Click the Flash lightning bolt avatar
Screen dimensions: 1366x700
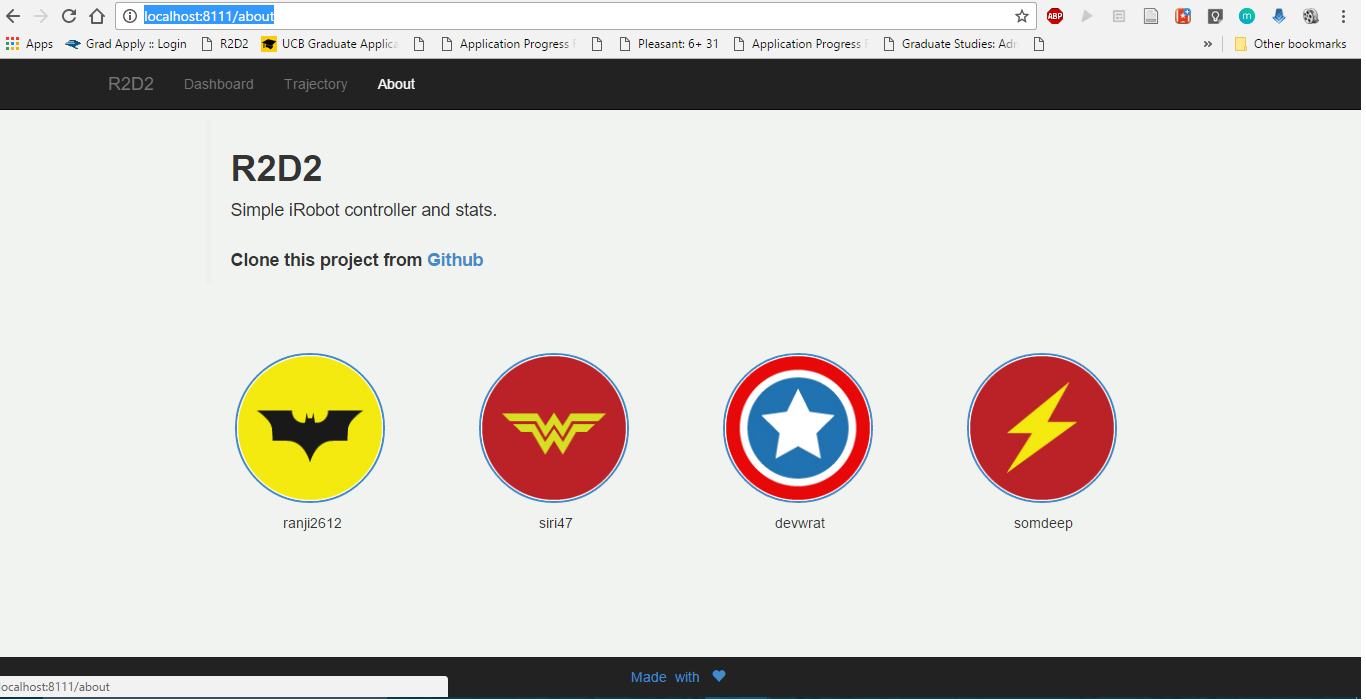pyautogui.click(x=1042, y=428)
